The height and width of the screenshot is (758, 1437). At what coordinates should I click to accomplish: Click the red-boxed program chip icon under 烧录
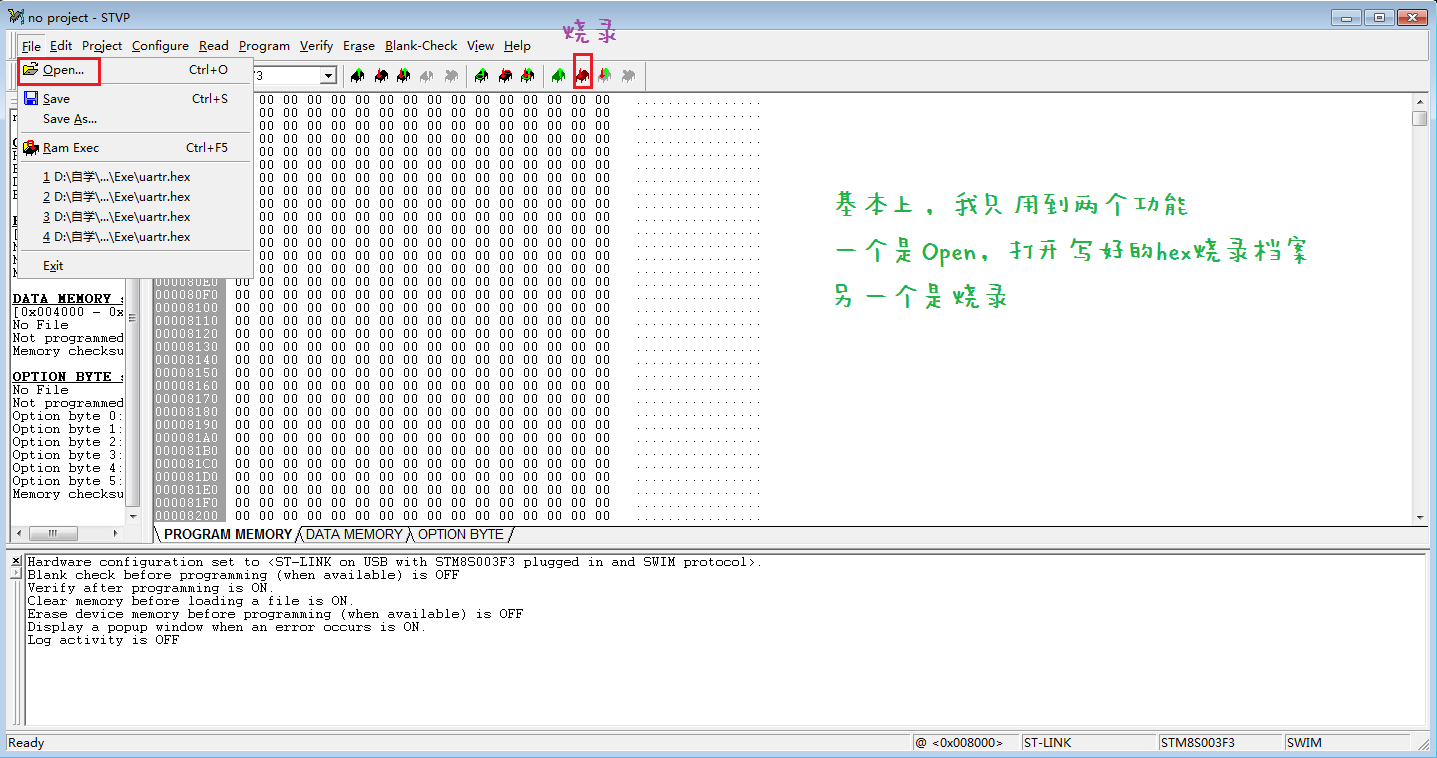[582, 76]
